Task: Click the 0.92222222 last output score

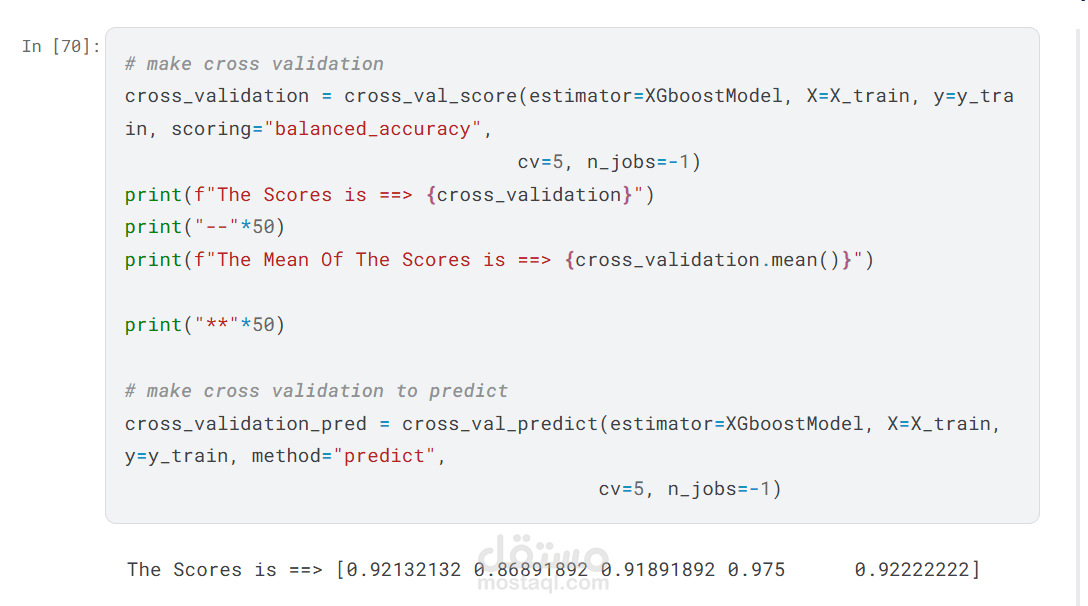Action: tap(912, 570)
